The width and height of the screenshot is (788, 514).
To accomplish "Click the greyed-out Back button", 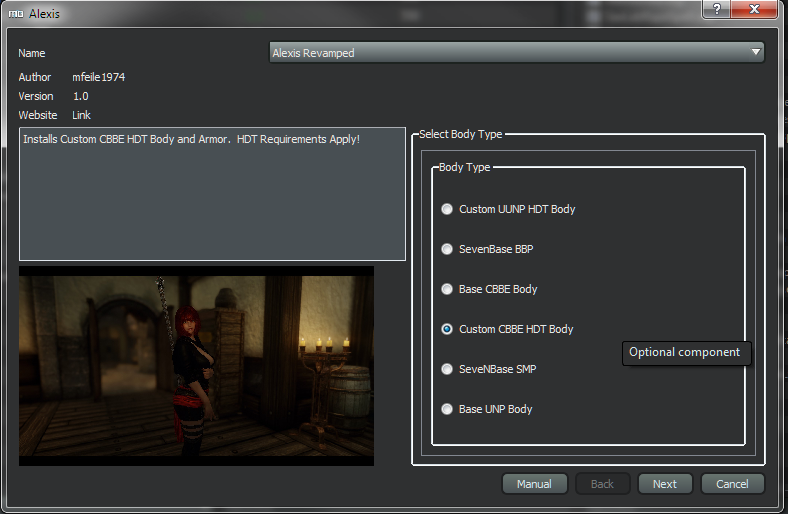I will click(x=602, y=484).
